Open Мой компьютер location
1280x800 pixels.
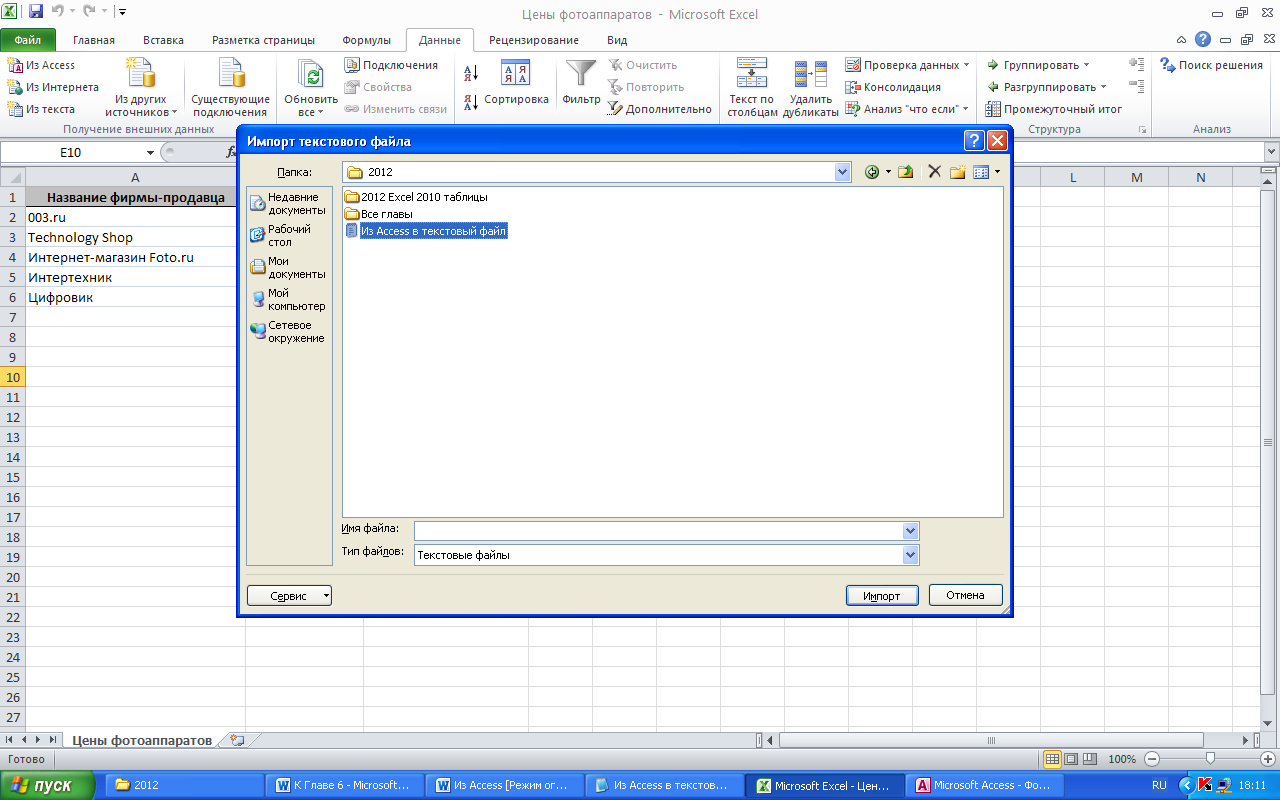tap(289, 300)
